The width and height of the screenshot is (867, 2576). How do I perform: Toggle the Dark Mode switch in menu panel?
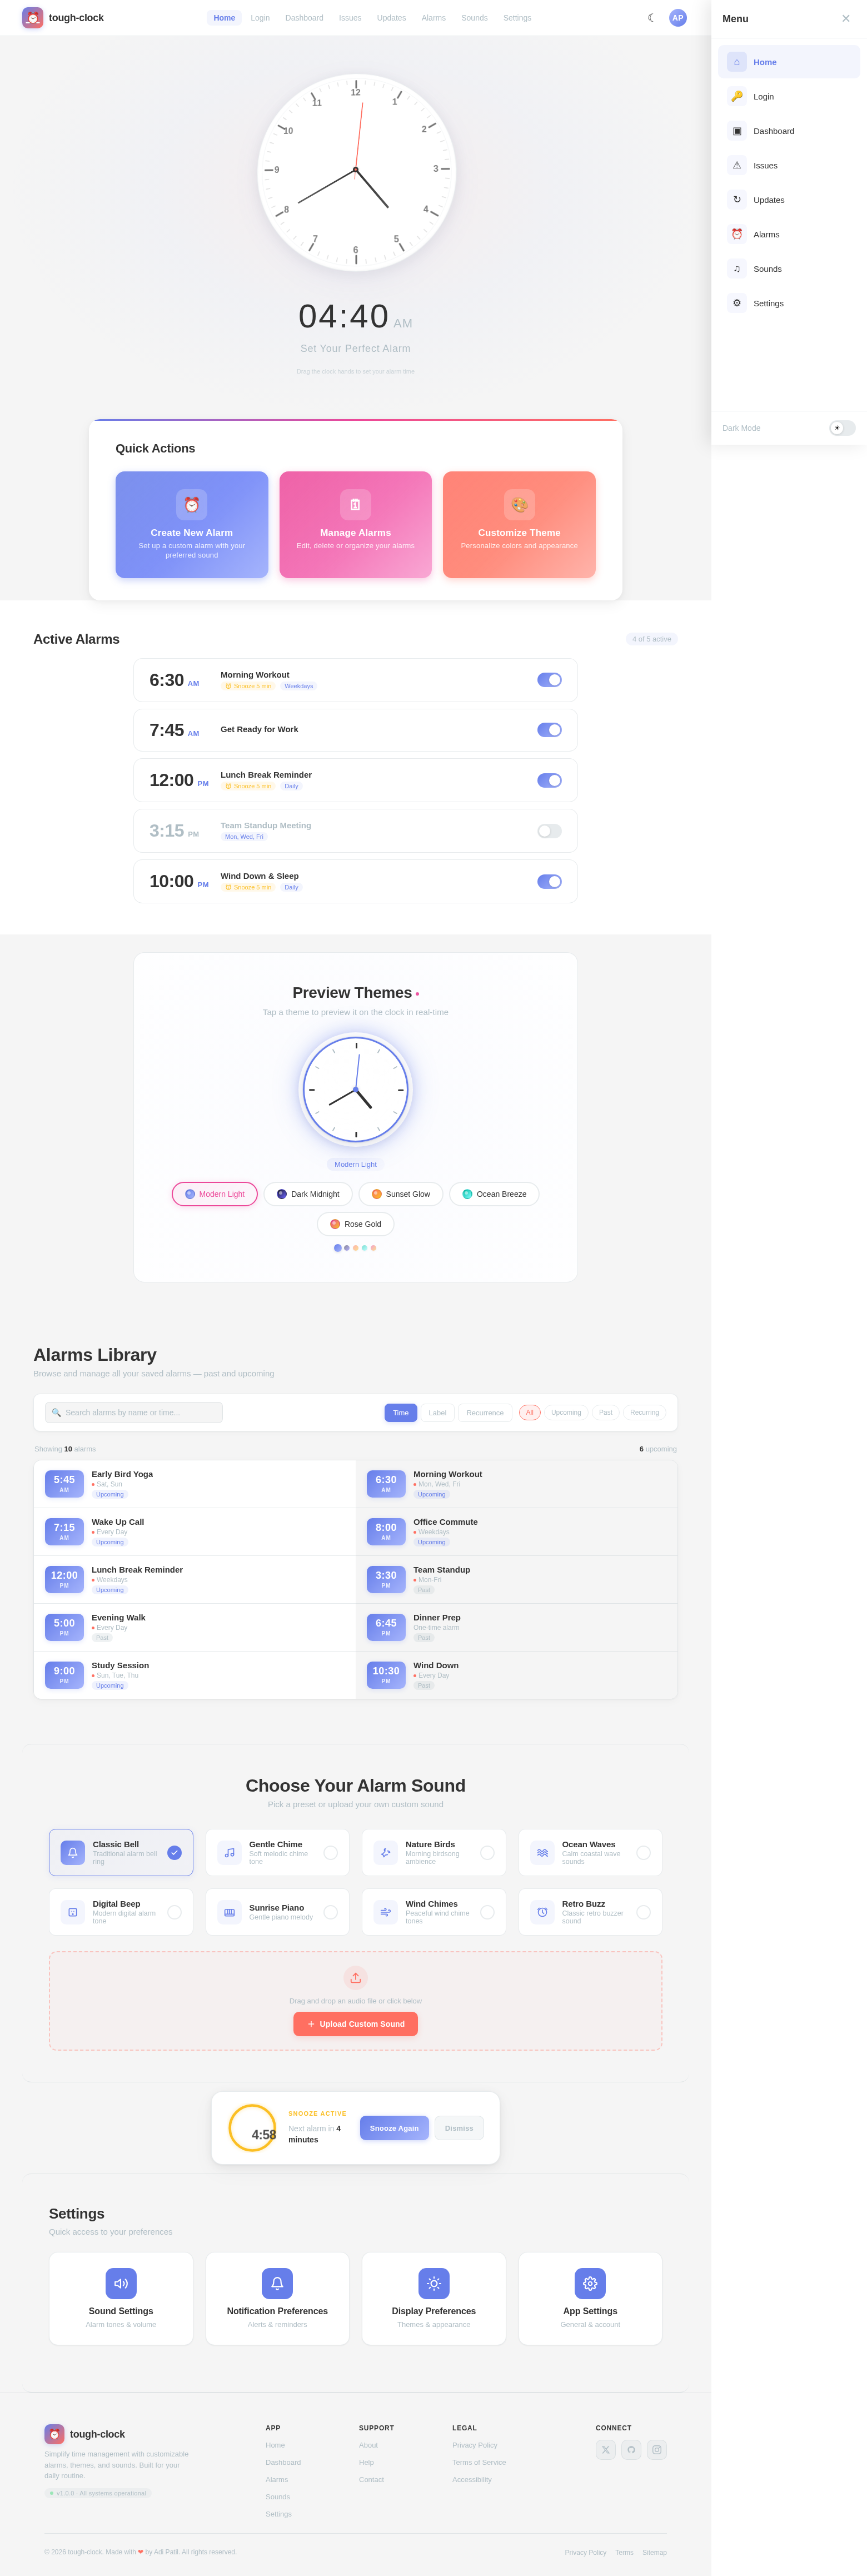842,428
